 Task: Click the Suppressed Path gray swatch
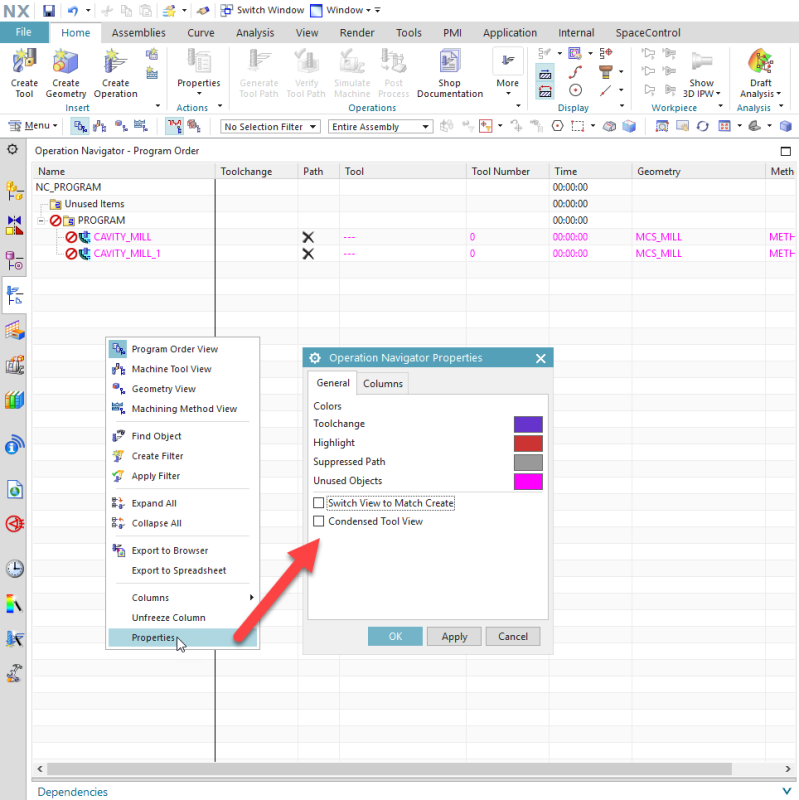coord(528,462)
